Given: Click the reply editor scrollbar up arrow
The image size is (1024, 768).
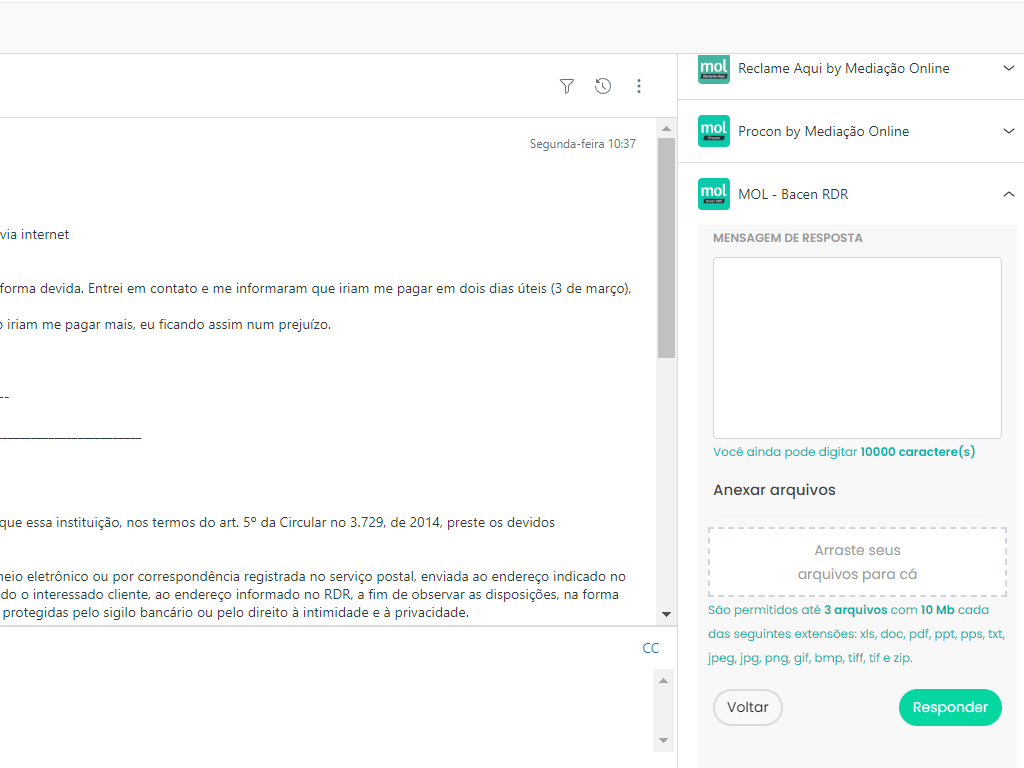Looking at the screenshot, I should 662,679.
